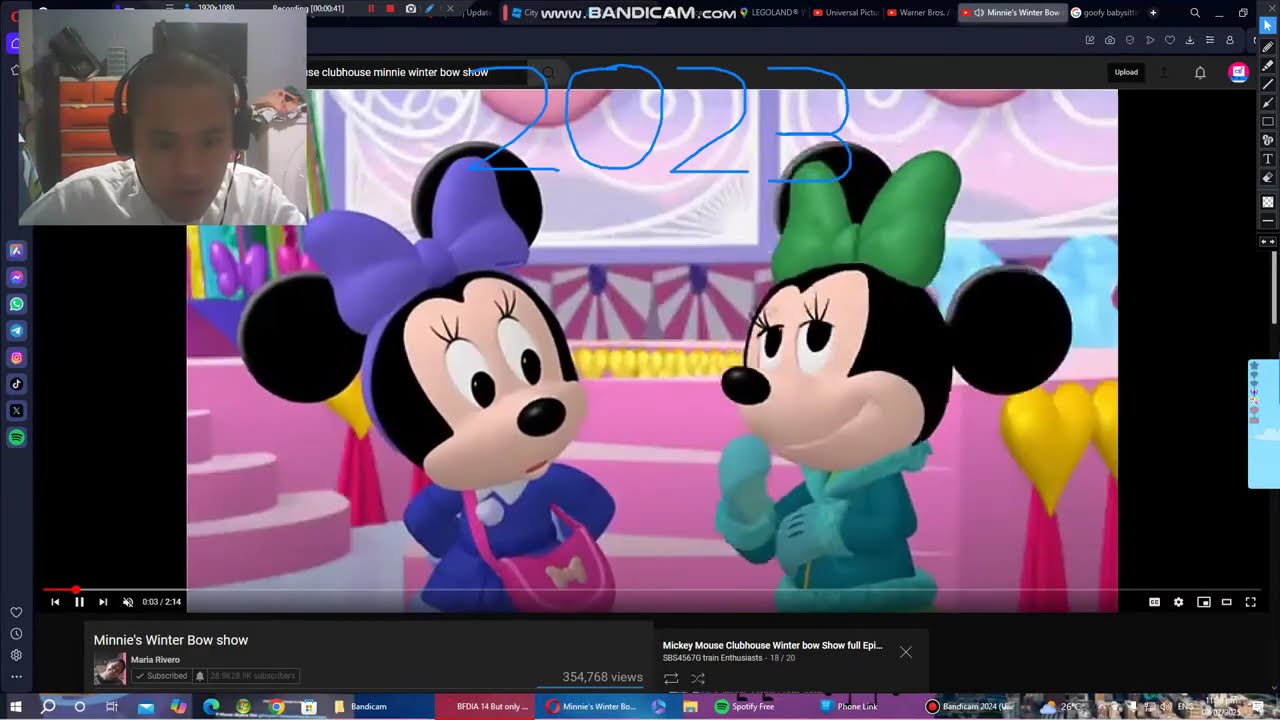The height and width of the screenshot is (720, 1280).
Task: Seek on the video progress bar
Action: pos(652,590)
